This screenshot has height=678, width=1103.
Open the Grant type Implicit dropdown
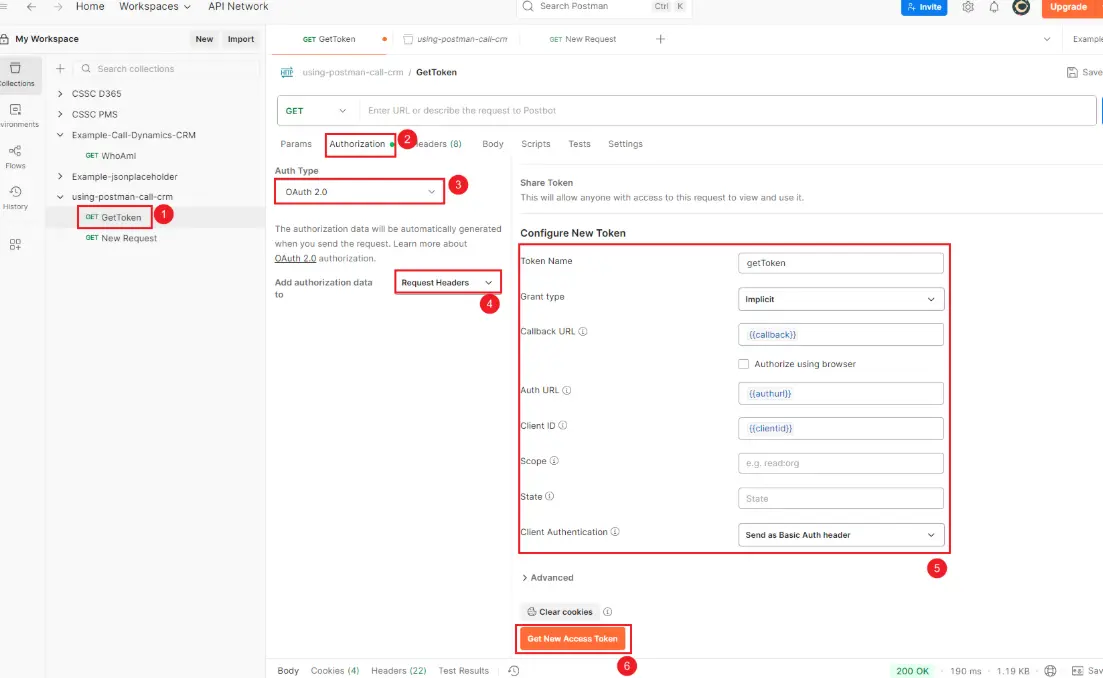point(840,299)
